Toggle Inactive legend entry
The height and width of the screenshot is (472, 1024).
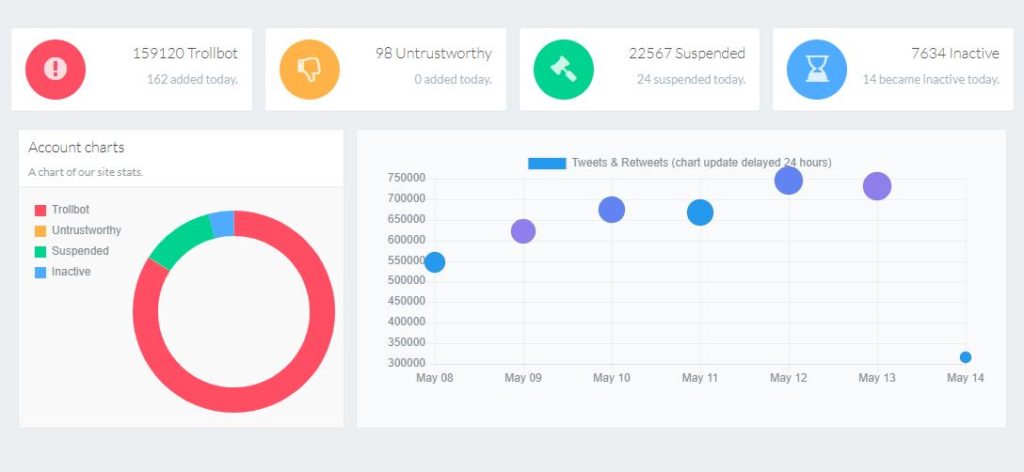point(63,272)
